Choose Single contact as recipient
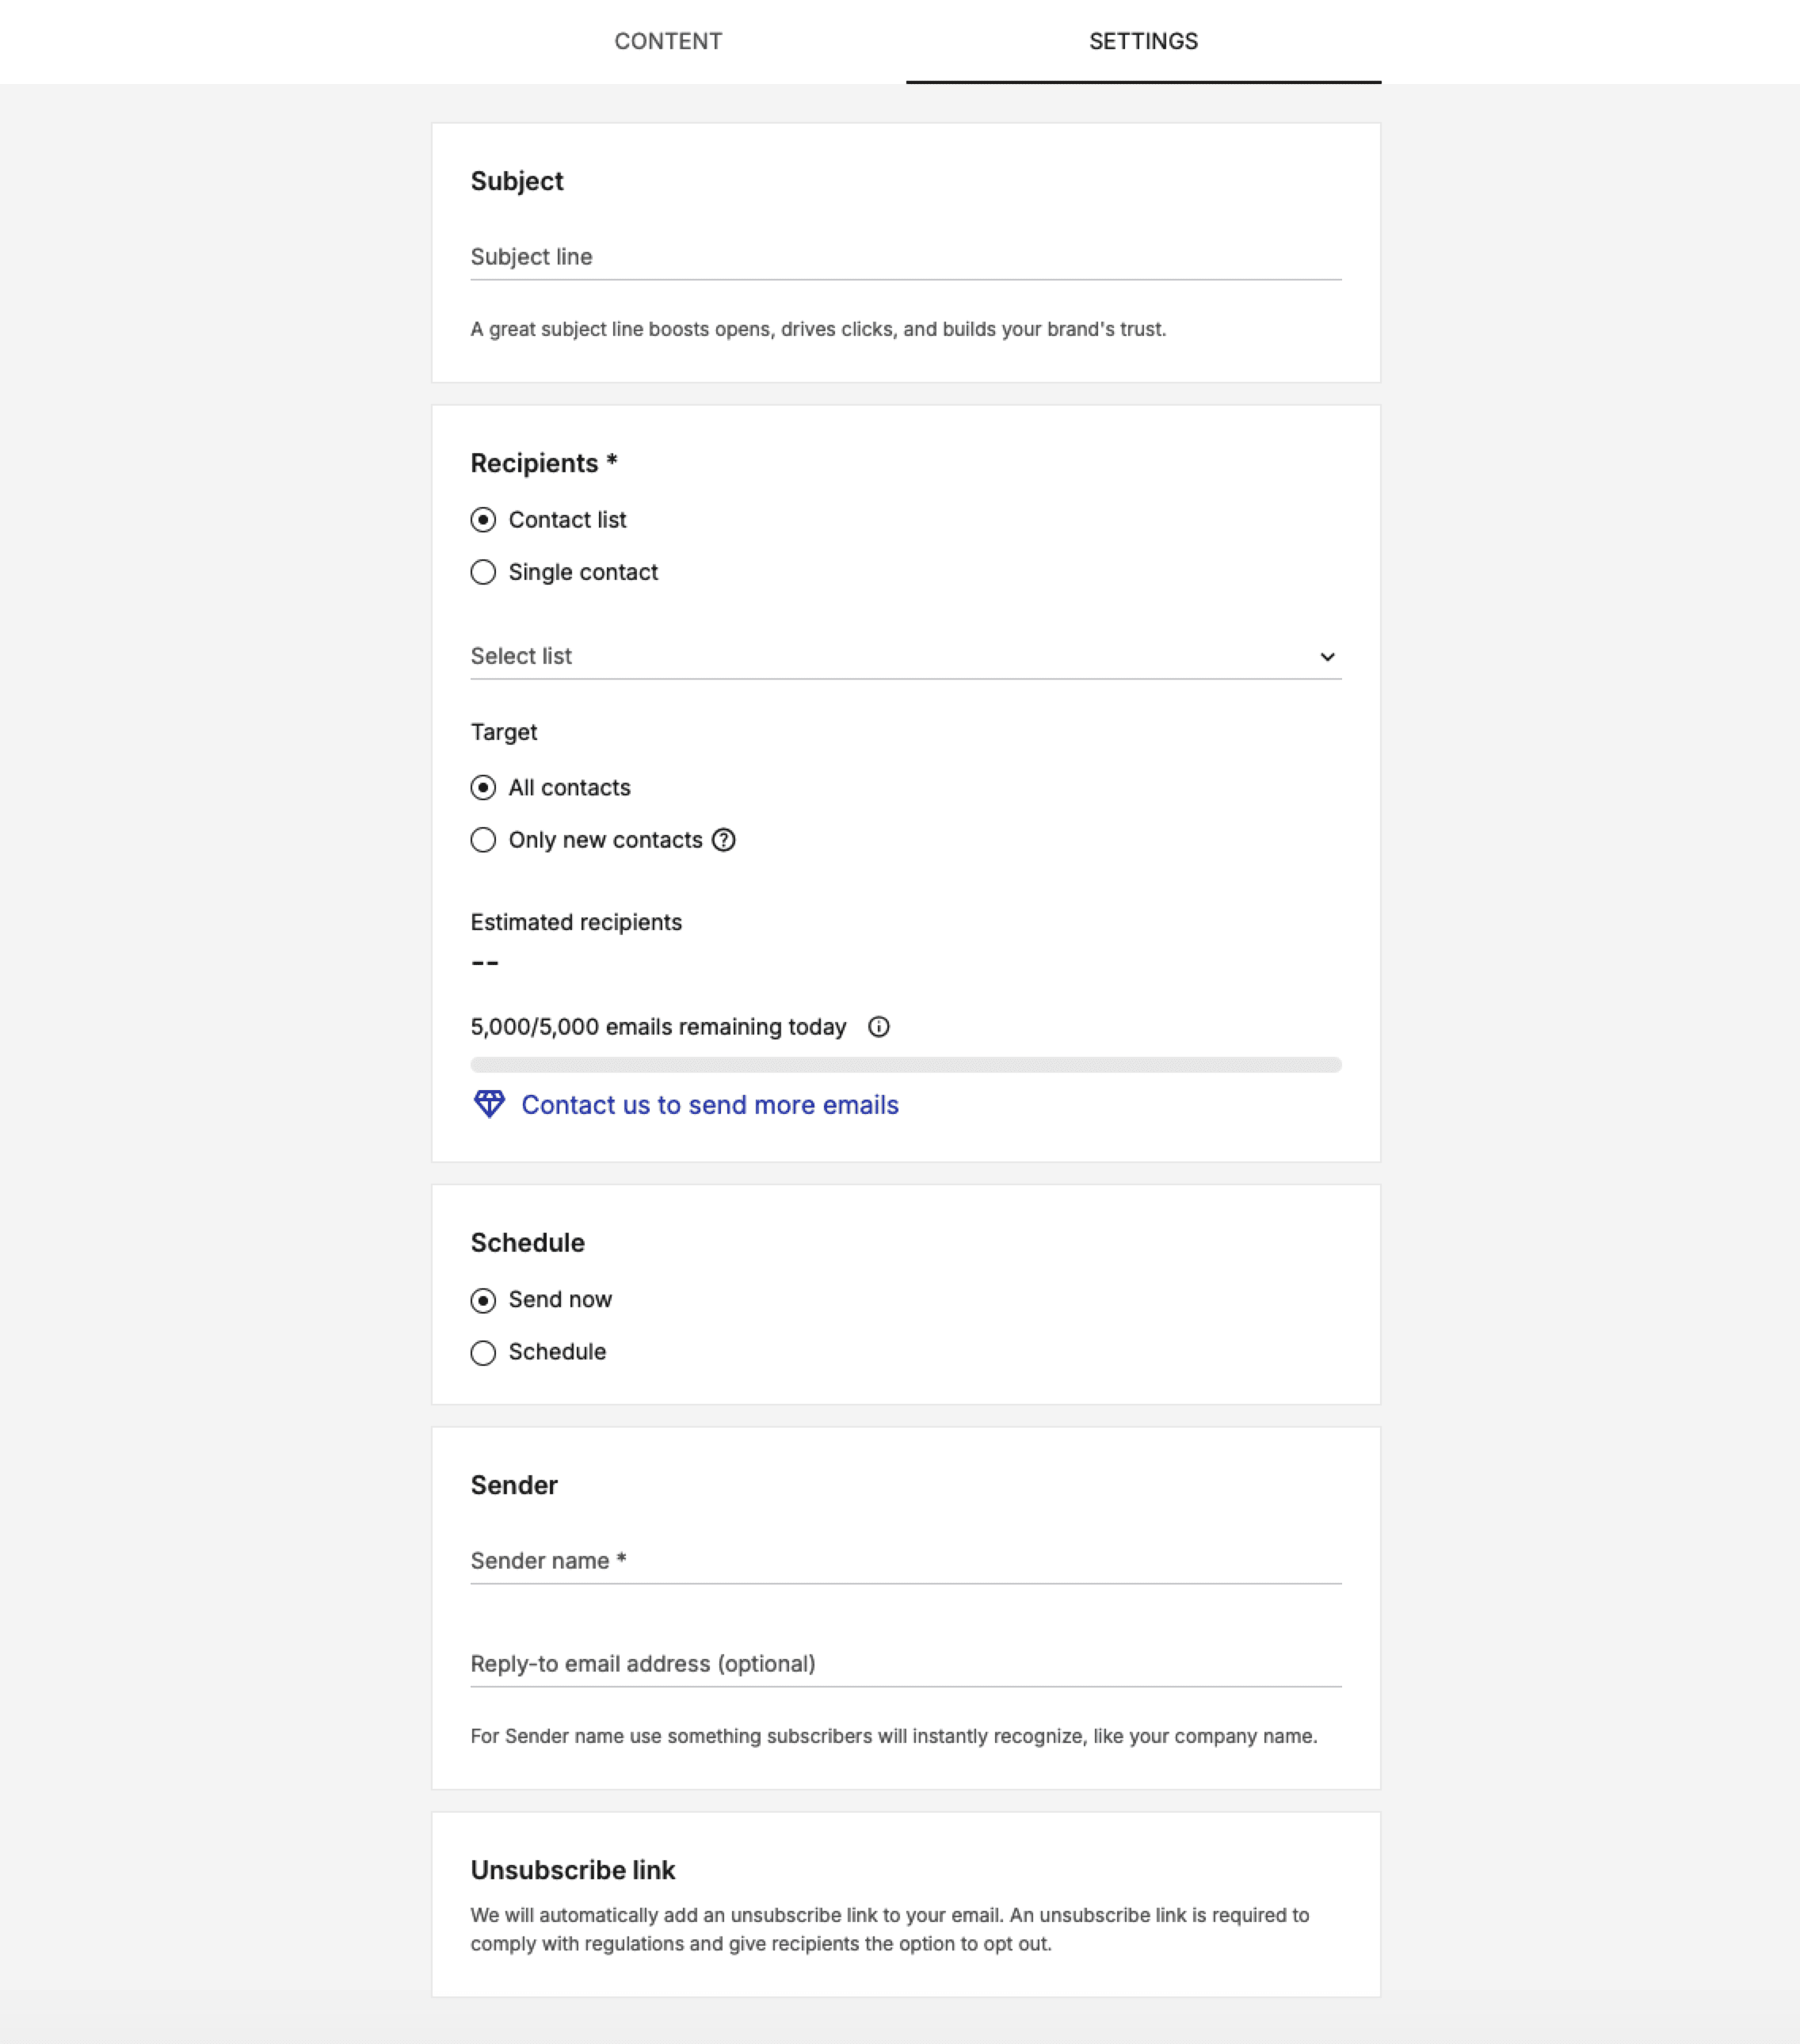 (x=484, y=572)
